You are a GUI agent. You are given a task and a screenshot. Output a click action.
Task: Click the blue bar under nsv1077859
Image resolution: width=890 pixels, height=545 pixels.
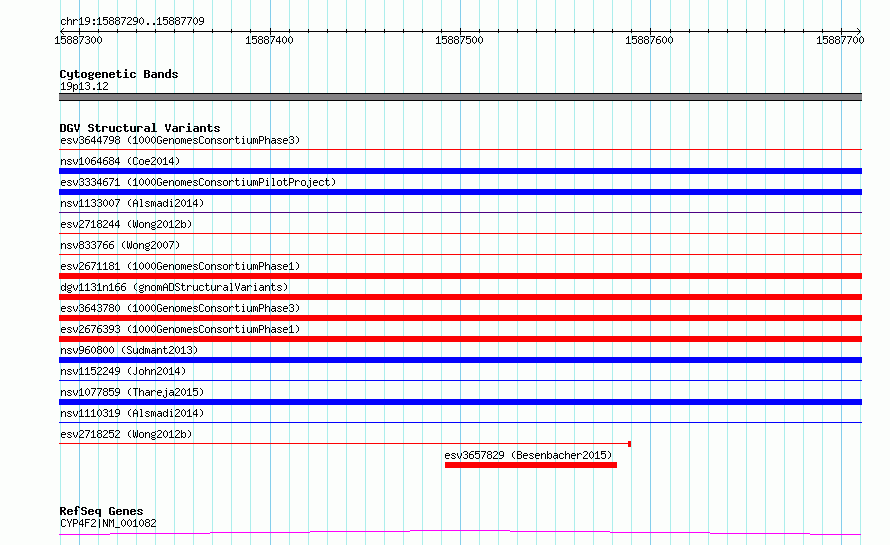click(x=460, y=402)
